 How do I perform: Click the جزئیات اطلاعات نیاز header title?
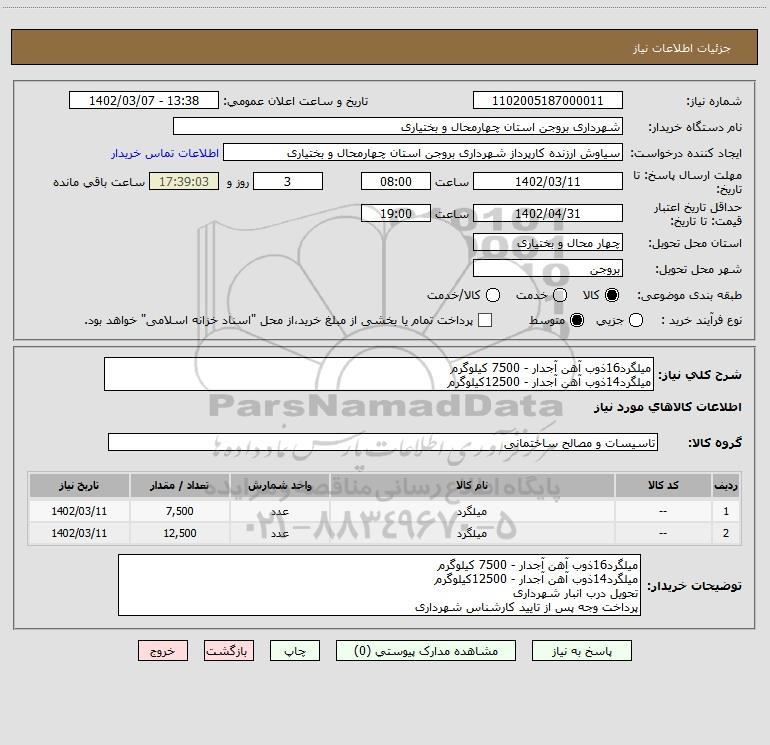coord(681,48)
